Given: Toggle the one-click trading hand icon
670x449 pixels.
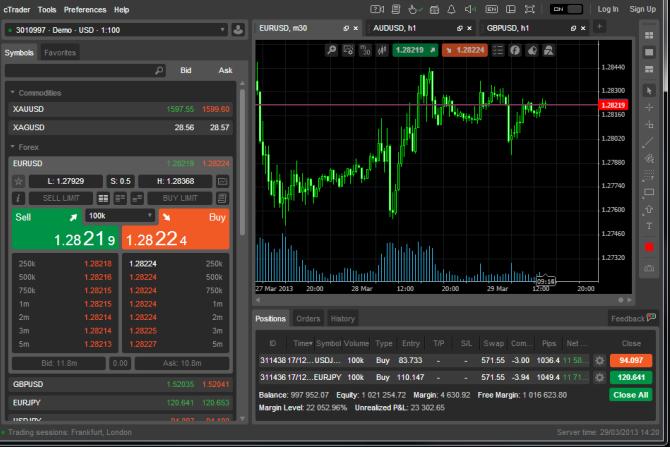Looking at the screenshot, I should coord(414,9).
